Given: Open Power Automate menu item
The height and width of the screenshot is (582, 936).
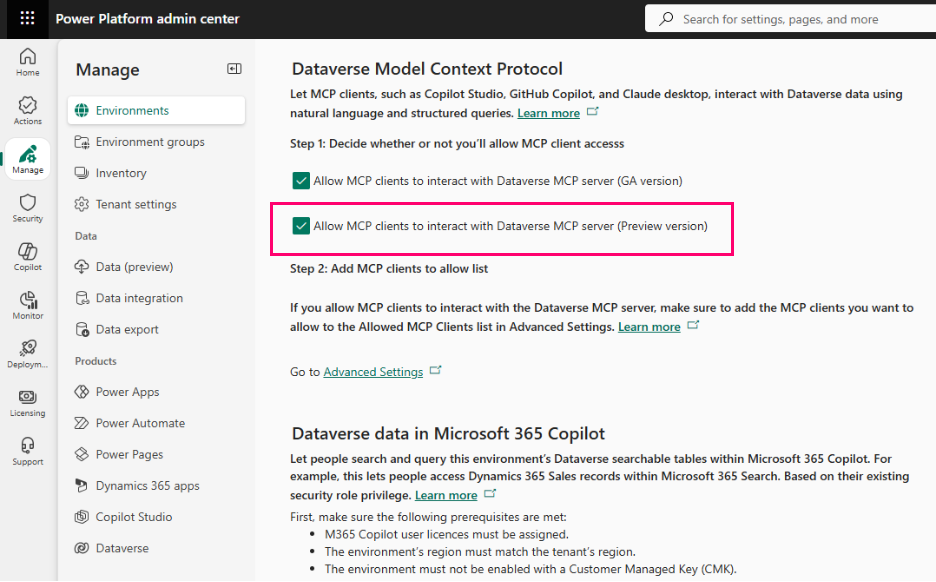Looking at the screenshot, I should point(156,423).
